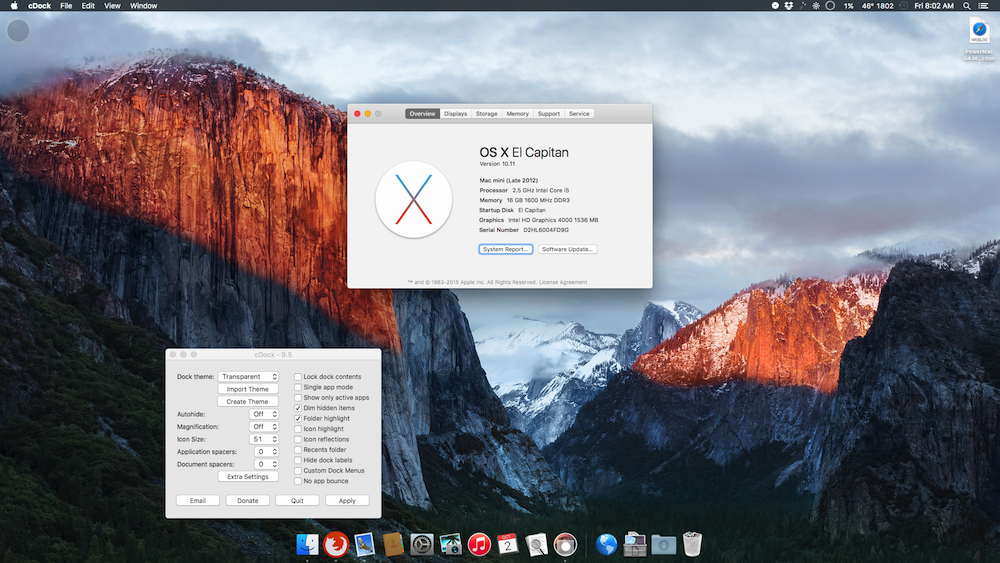
Task: Enable Single app mode checkbox
Action: [x=298, y=387]
